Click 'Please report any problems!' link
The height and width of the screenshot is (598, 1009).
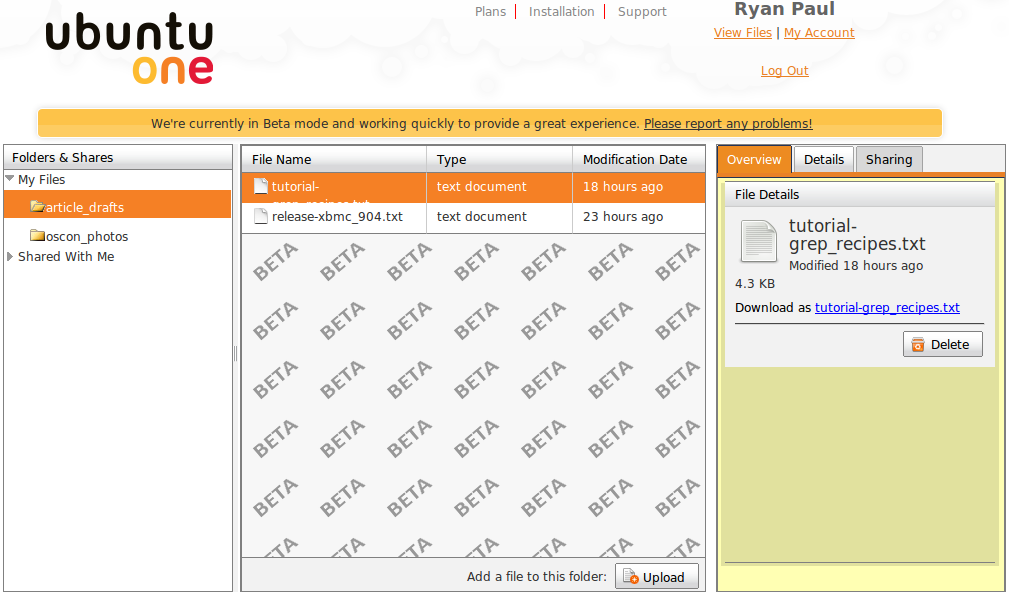pos(728,124)
